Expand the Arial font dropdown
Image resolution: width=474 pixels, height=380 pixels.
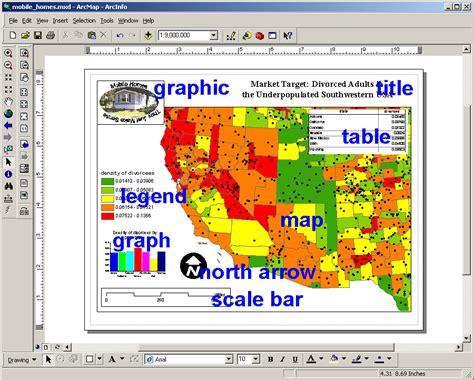coord(229,359)
